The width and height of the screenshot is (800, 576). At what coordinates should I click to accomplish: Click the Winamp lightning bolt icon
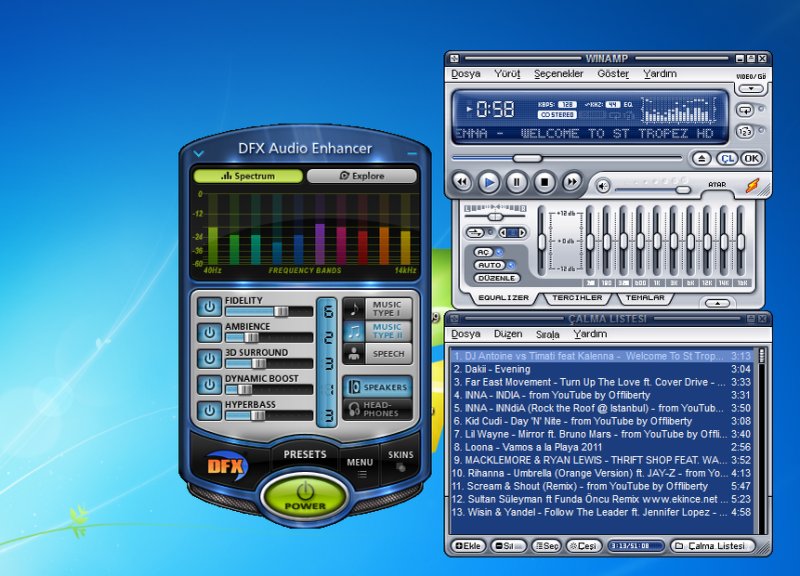[x=752, y=186]
